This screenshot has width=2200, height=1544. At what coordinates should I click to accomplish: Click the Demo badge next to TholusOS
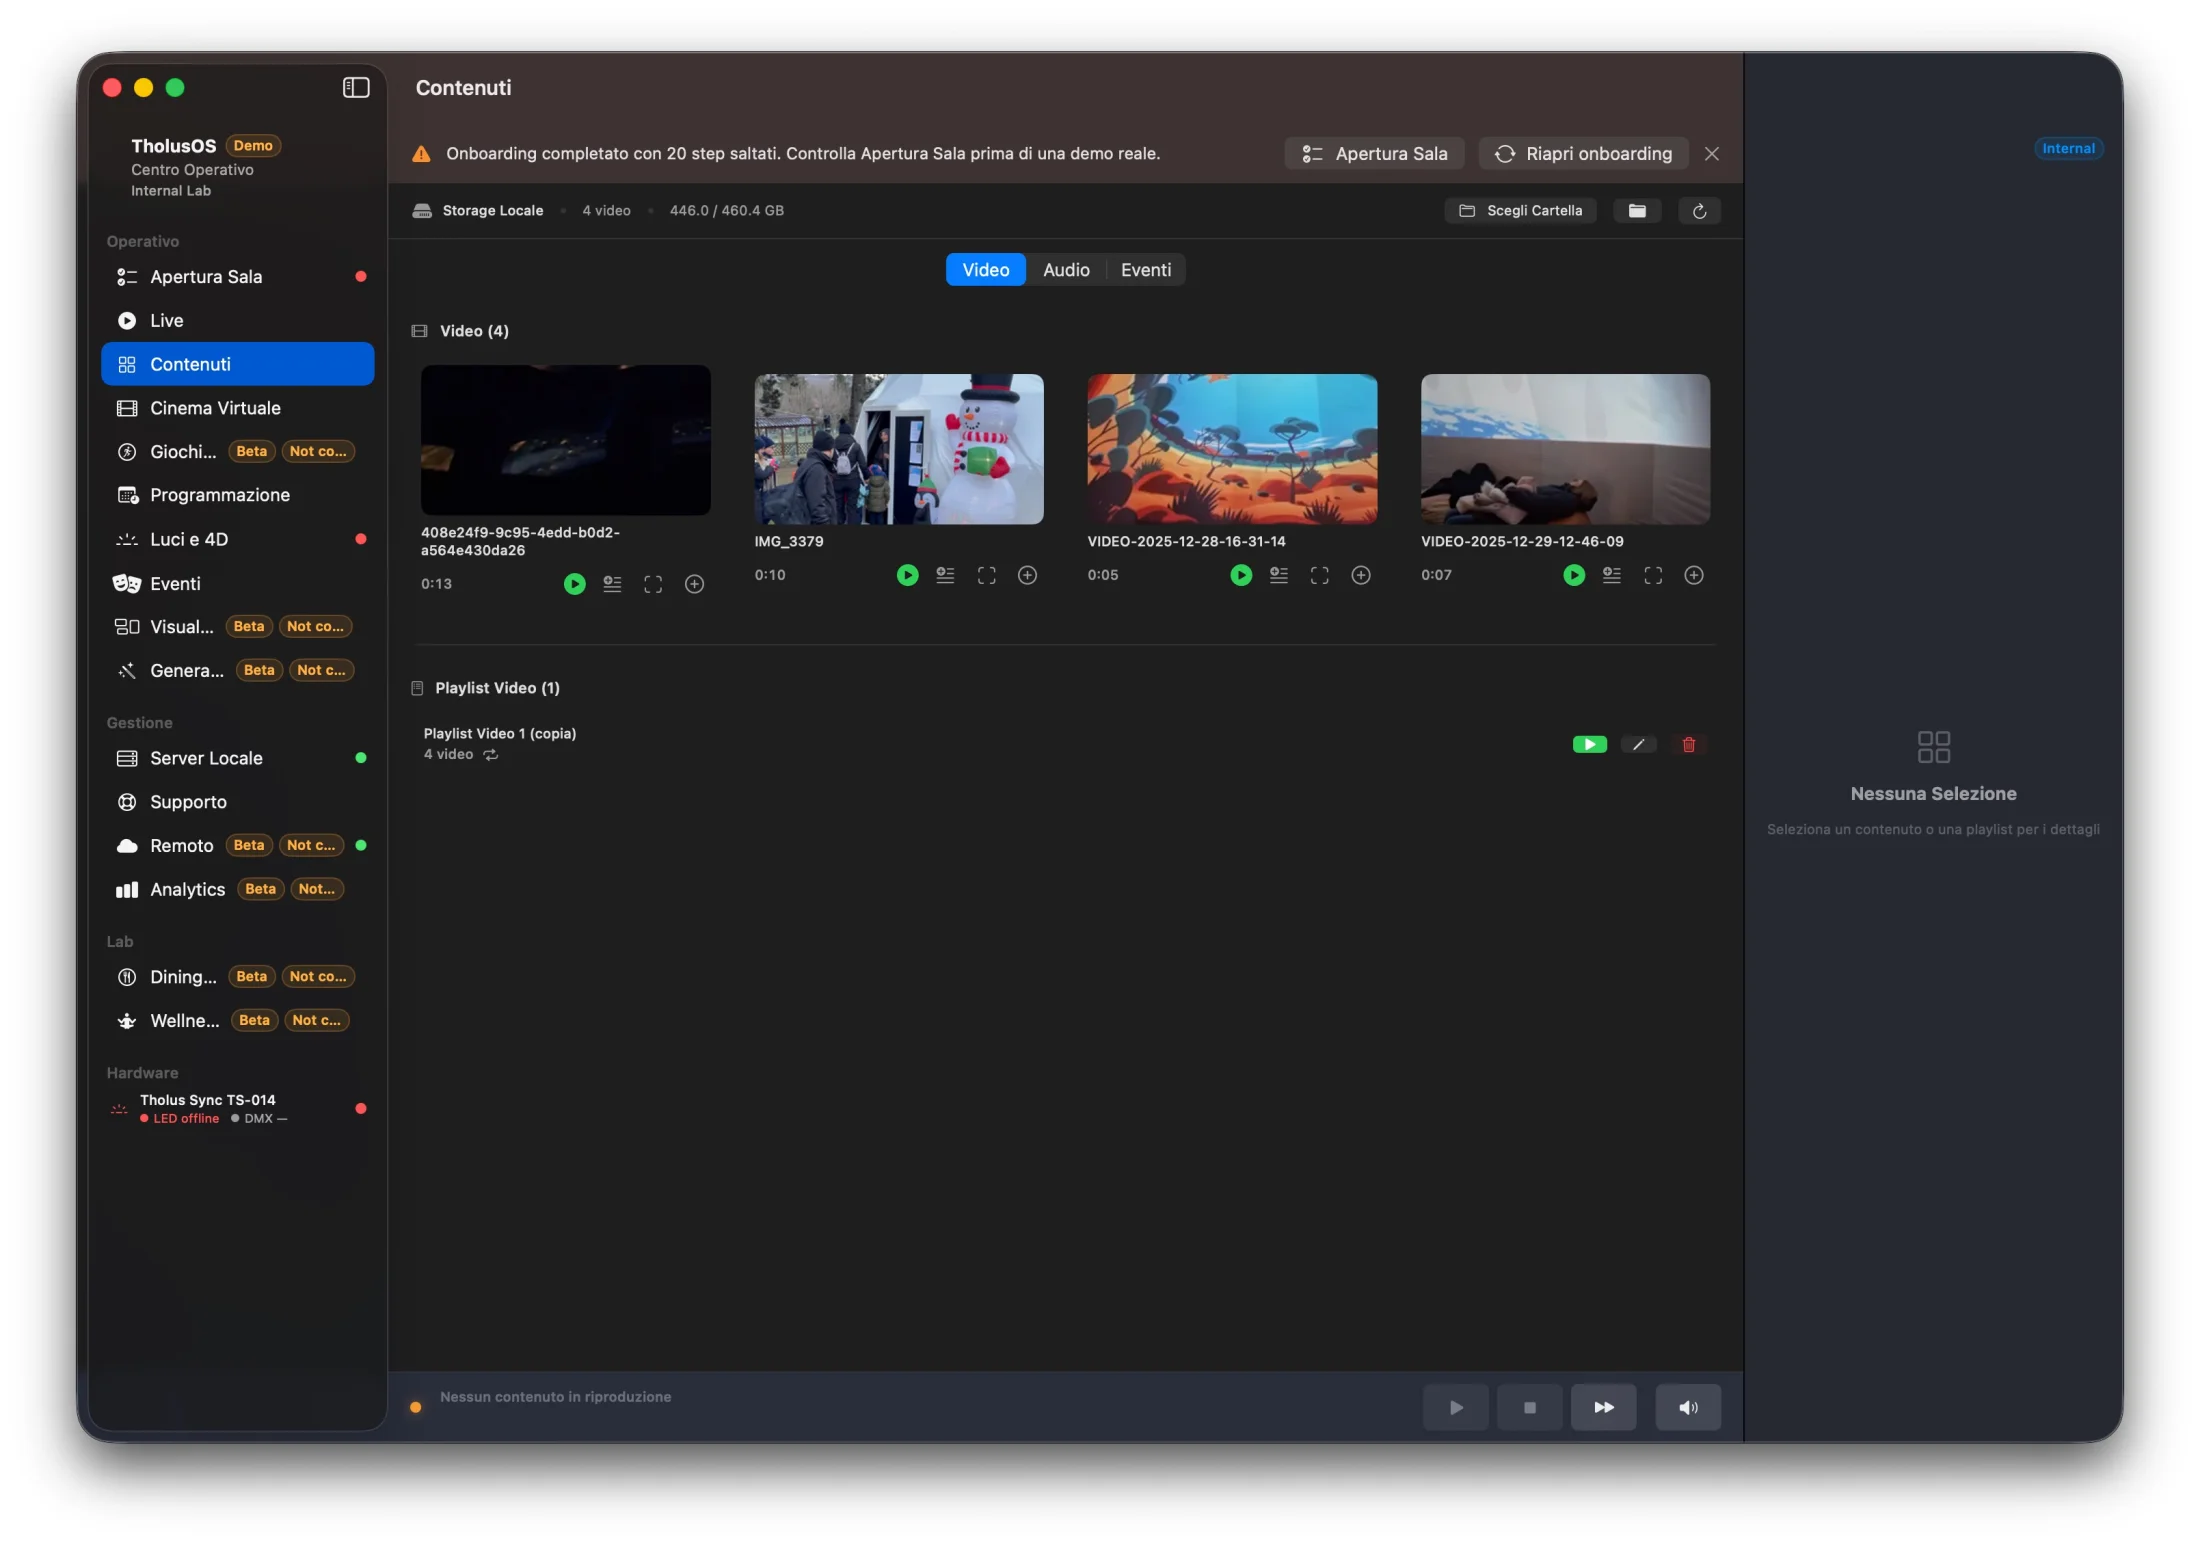coord(253,146)
